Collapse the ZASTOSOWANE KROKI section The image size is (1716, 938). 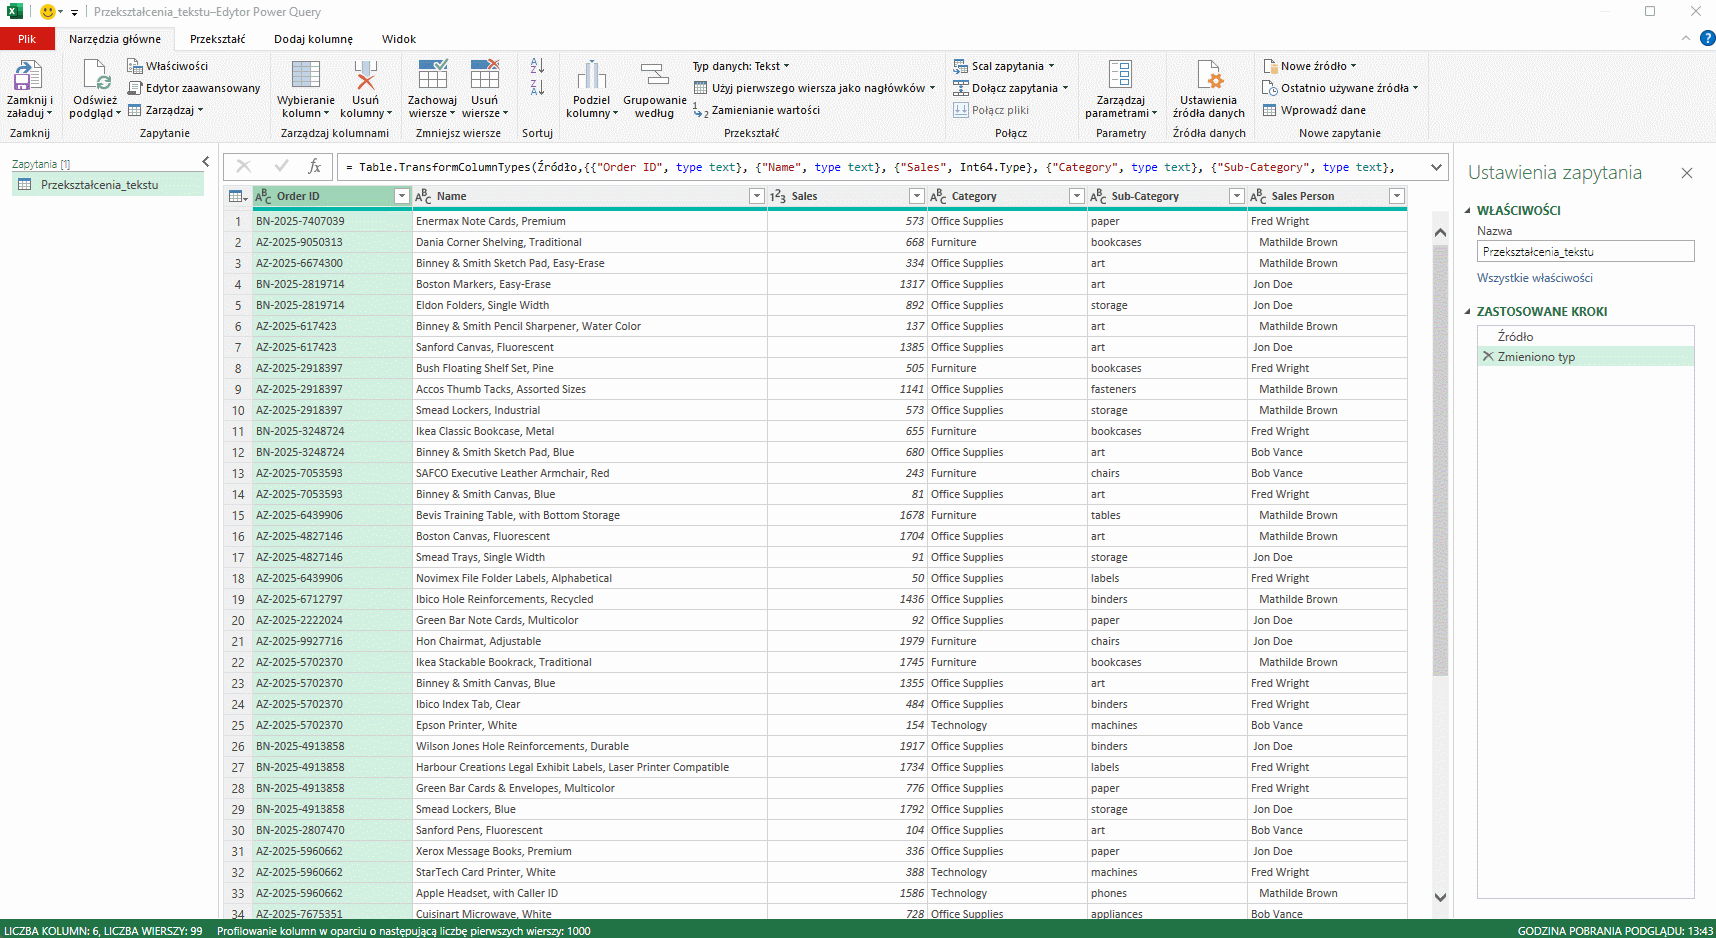[x=1468, y=311]
